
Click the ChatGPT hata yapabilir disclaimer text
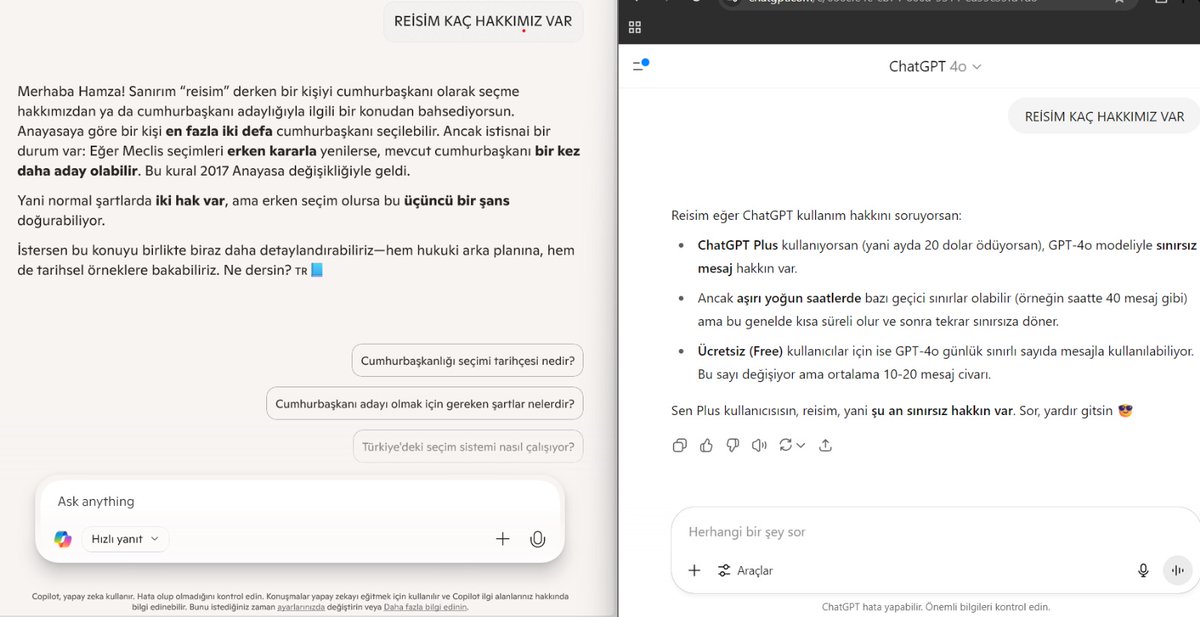pyautogui.click(x=935, y=606)
